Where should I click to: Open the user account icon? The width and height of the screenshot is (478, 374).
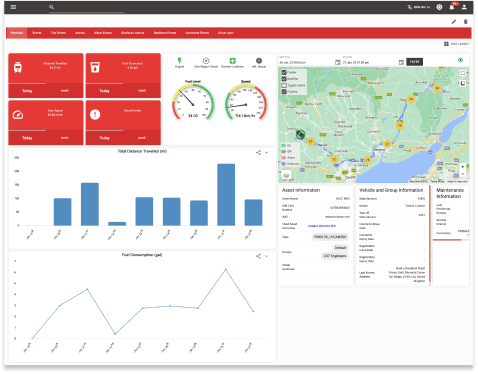pyautogui.click(x=464, y=7)
